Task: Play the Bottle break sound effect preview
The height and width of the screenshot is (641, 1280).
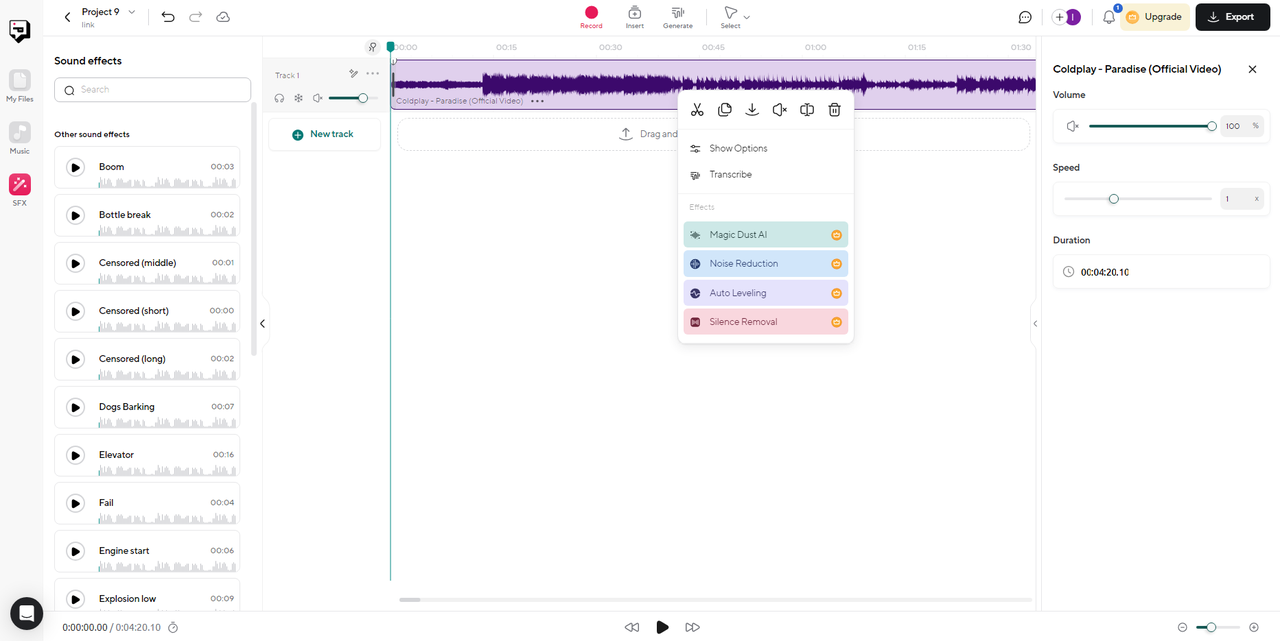Action: pyautogui.click(x=75, y=215)
